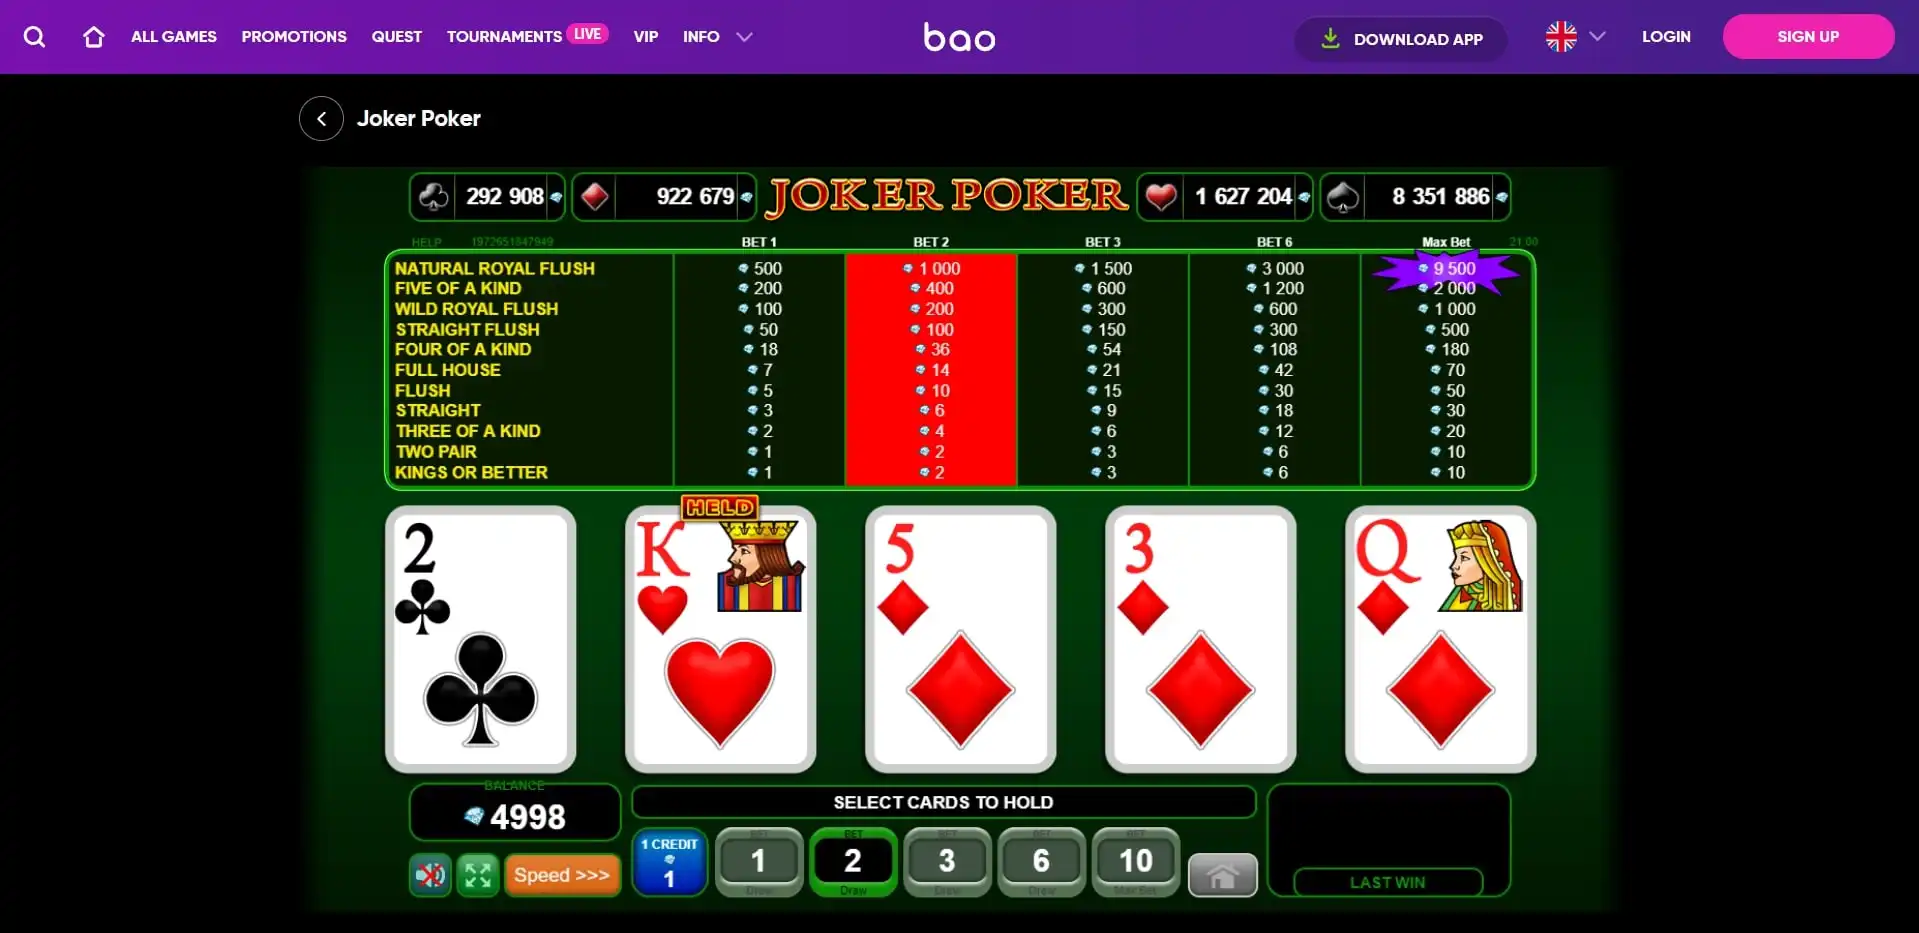This screenshot has width=1919, height=933.
Task: Click the gray game home button
Action: tap(1222, 876)
